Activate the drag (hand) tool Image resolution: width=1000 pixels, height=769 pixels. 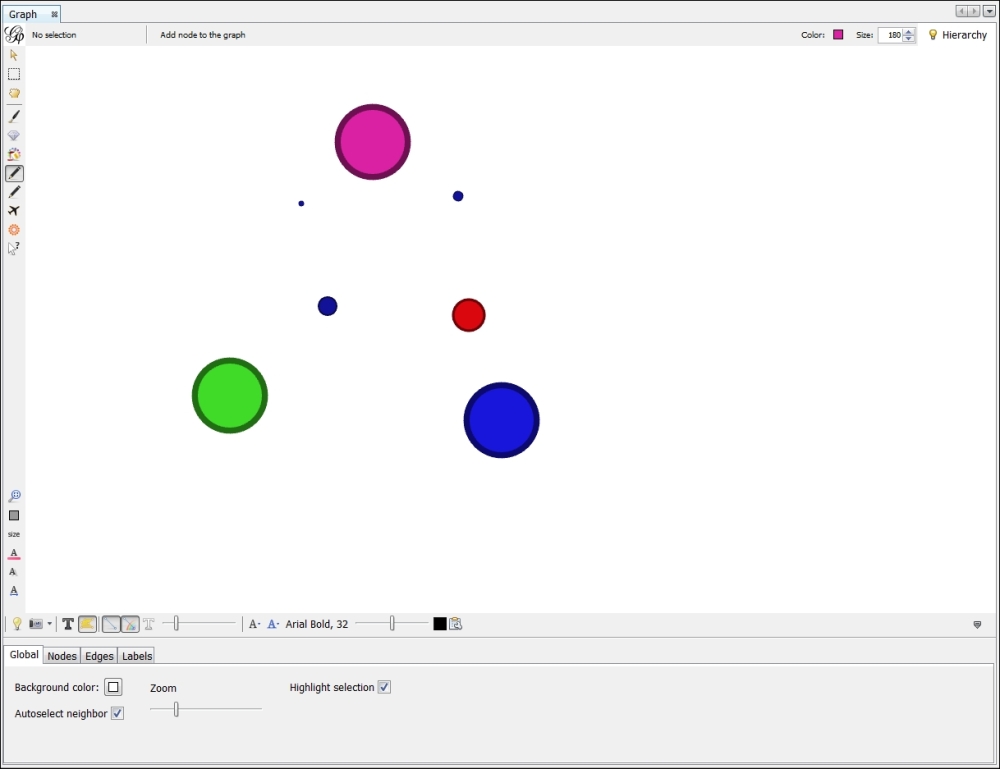click(14, 93)
